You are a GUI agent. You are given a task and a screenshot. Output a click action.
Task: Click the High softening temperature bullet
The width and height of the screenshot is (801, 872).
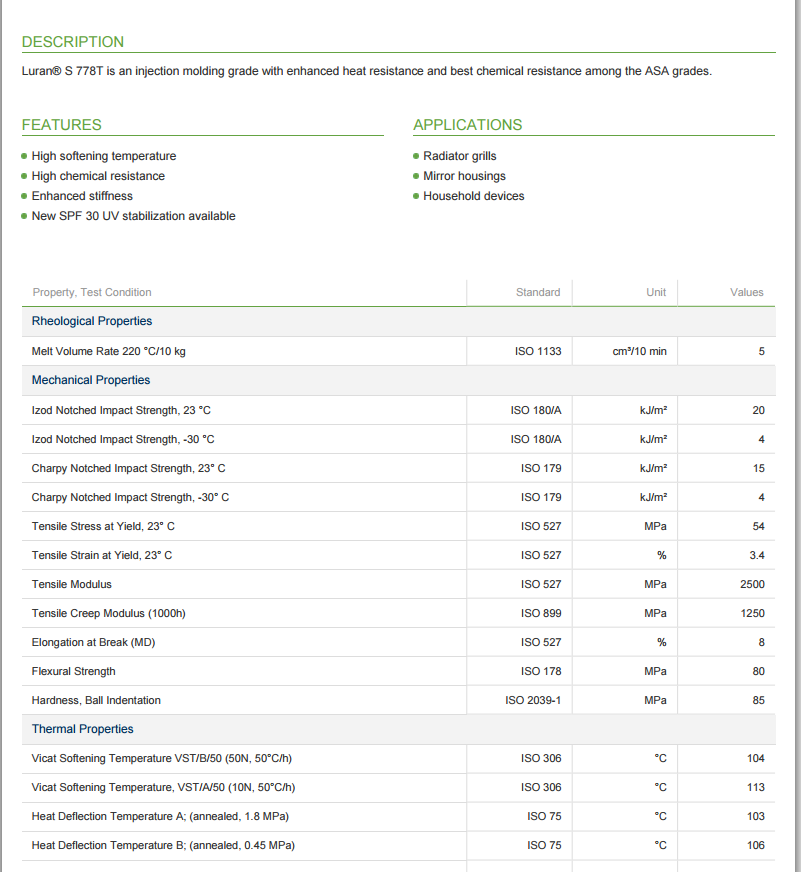104,156
